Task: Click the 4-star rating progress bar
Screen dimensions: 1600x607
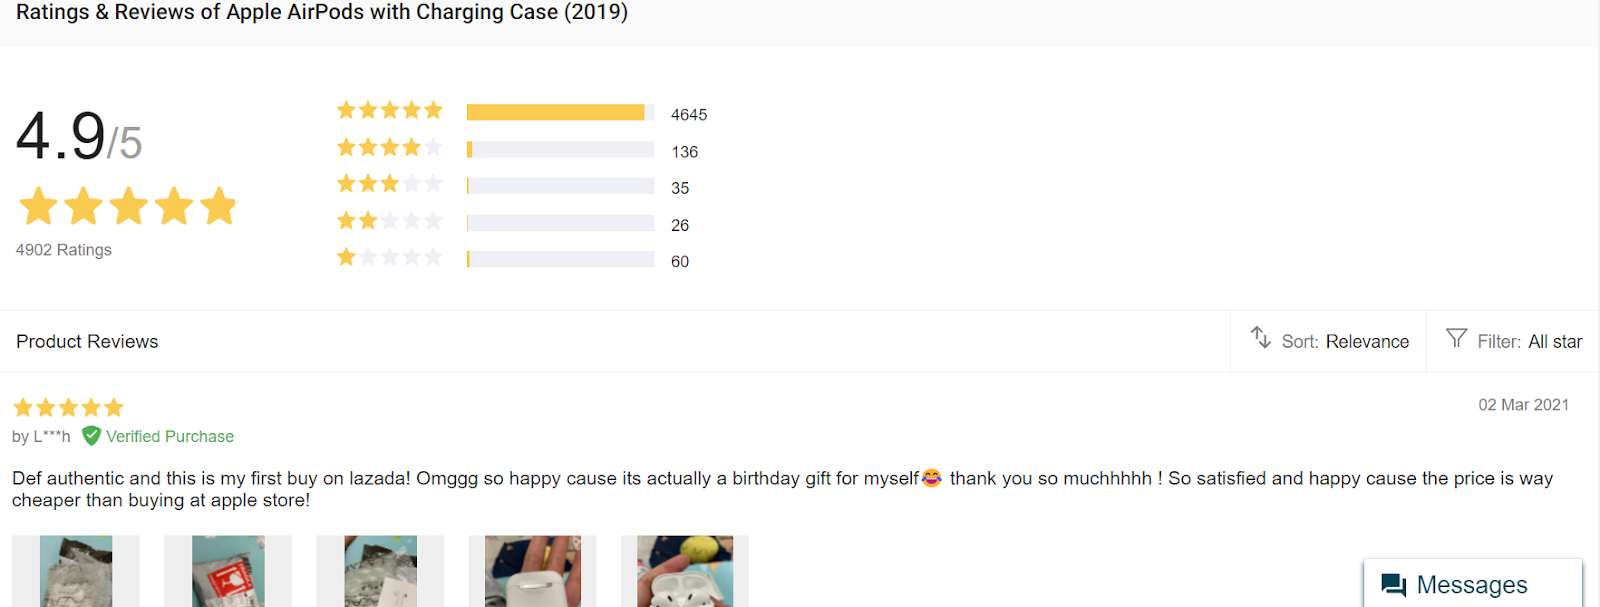Action: pyautogui.click(x=560, y=150)
